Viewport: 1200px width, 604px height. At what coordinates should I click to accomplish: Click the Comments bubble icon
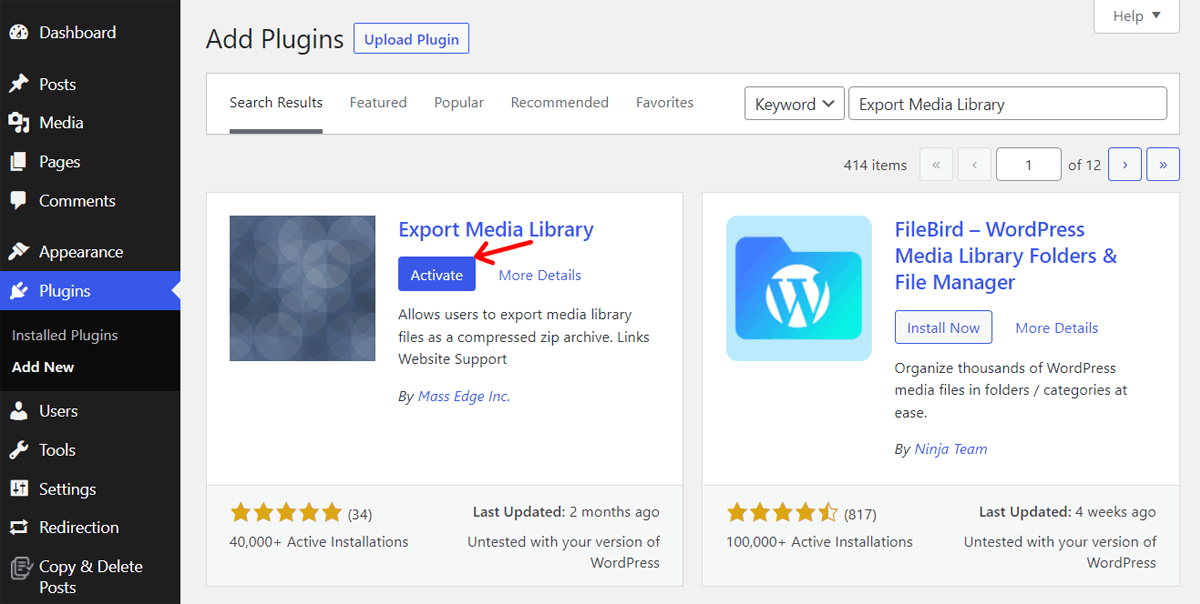(x=19, y=201)
